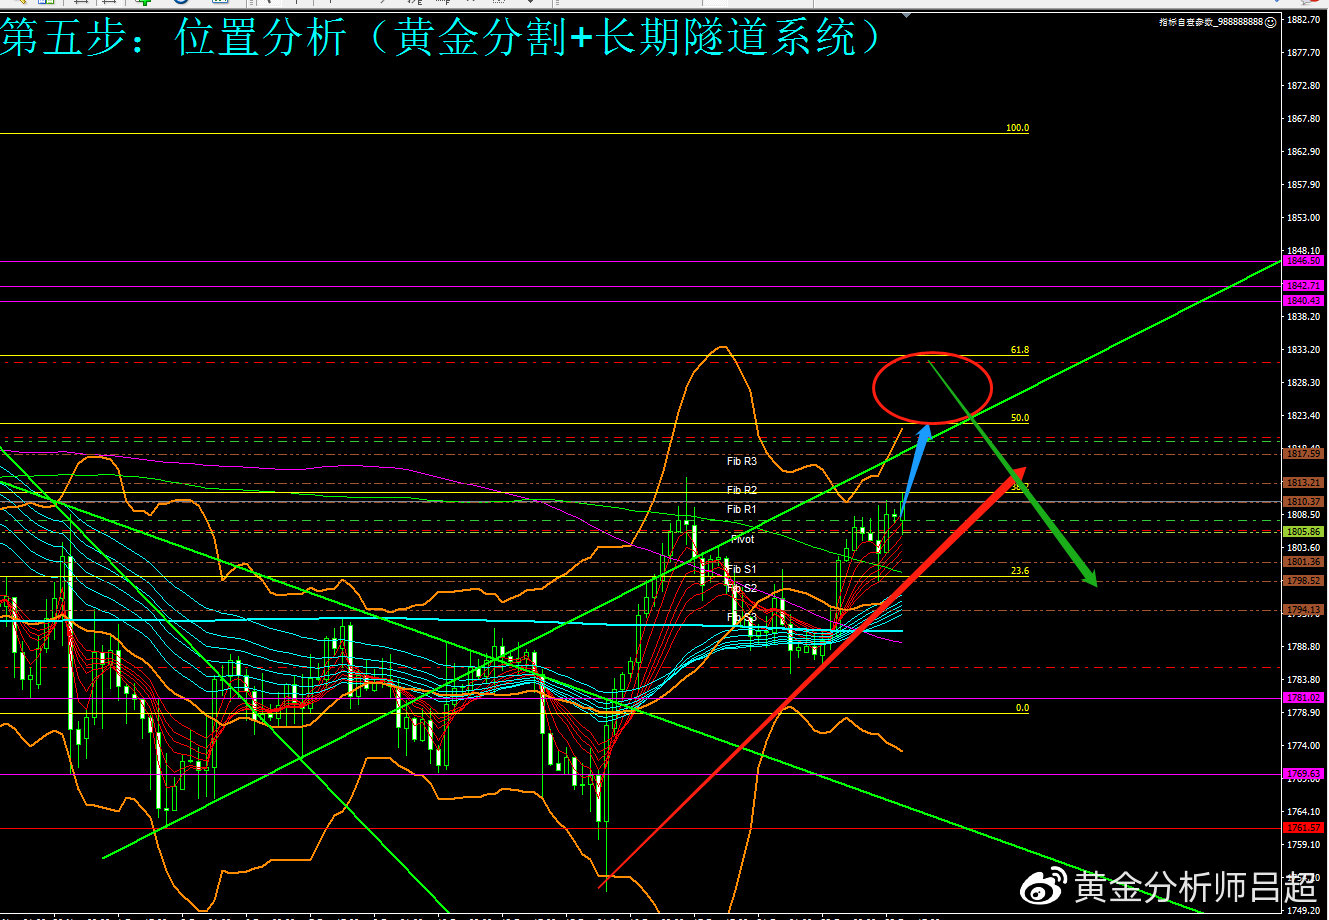
Task: Click the magenta 1781.02 price tag
Action: pyautogui.click(x=1306, y=698)
